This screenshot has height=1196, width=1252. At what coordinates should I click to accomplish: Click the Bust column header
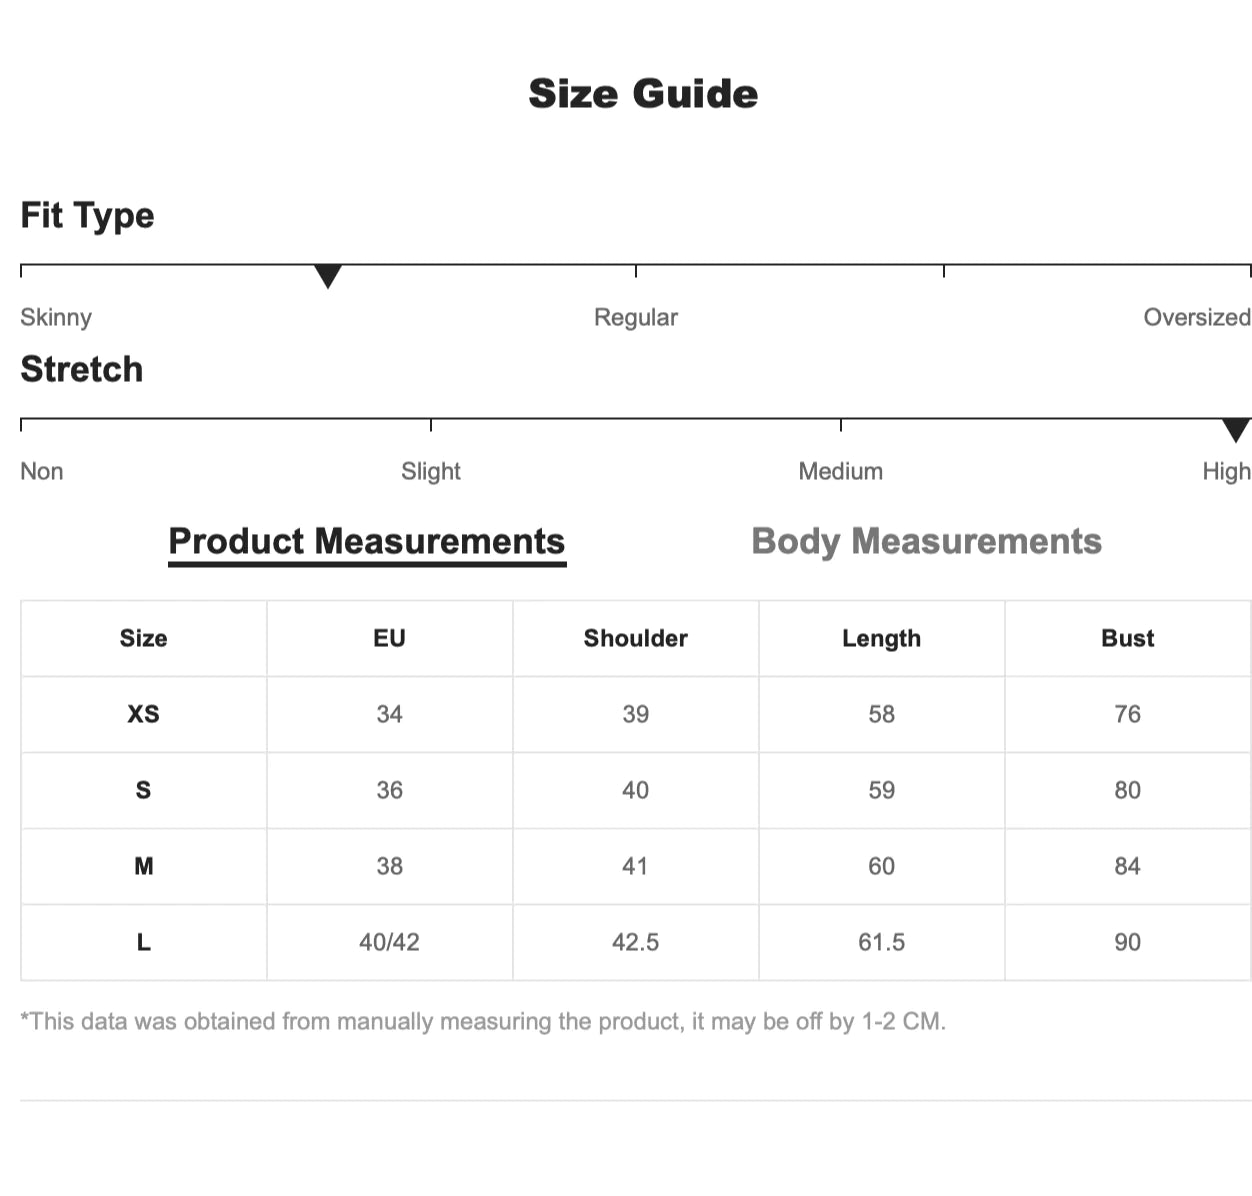[x=1127, y=638]
